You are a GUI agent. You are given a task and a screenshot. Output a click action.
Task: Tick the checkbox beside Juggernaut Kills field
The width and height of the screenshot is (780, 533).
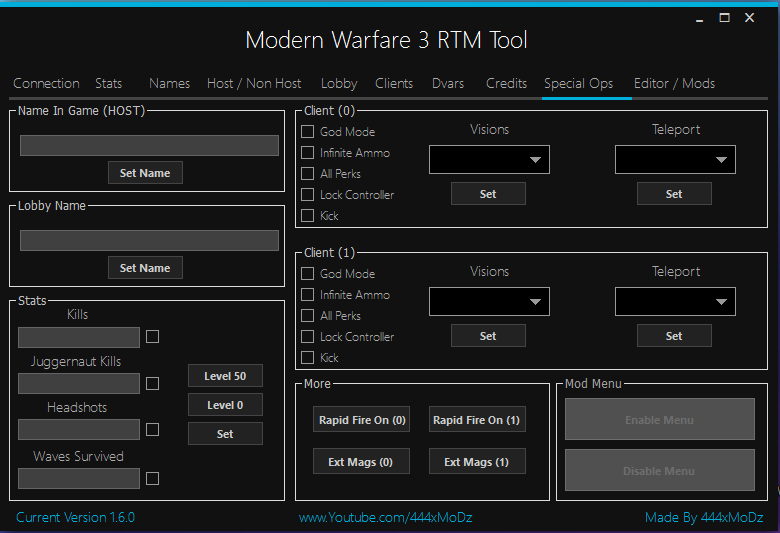[152, 383]
